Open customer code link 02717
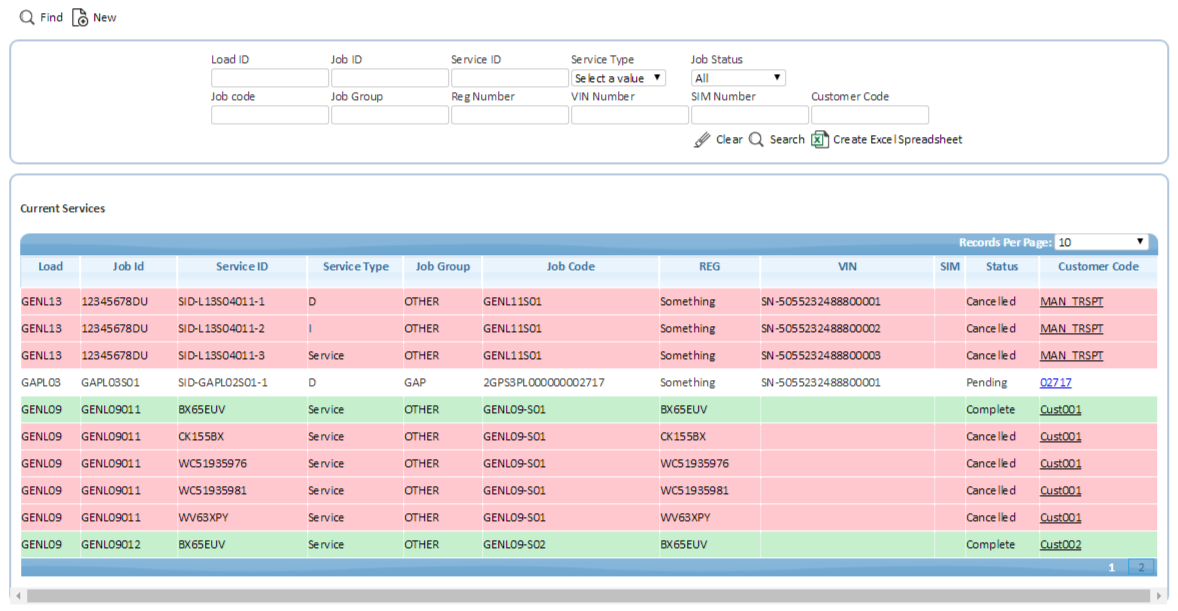 (1056, 383)
